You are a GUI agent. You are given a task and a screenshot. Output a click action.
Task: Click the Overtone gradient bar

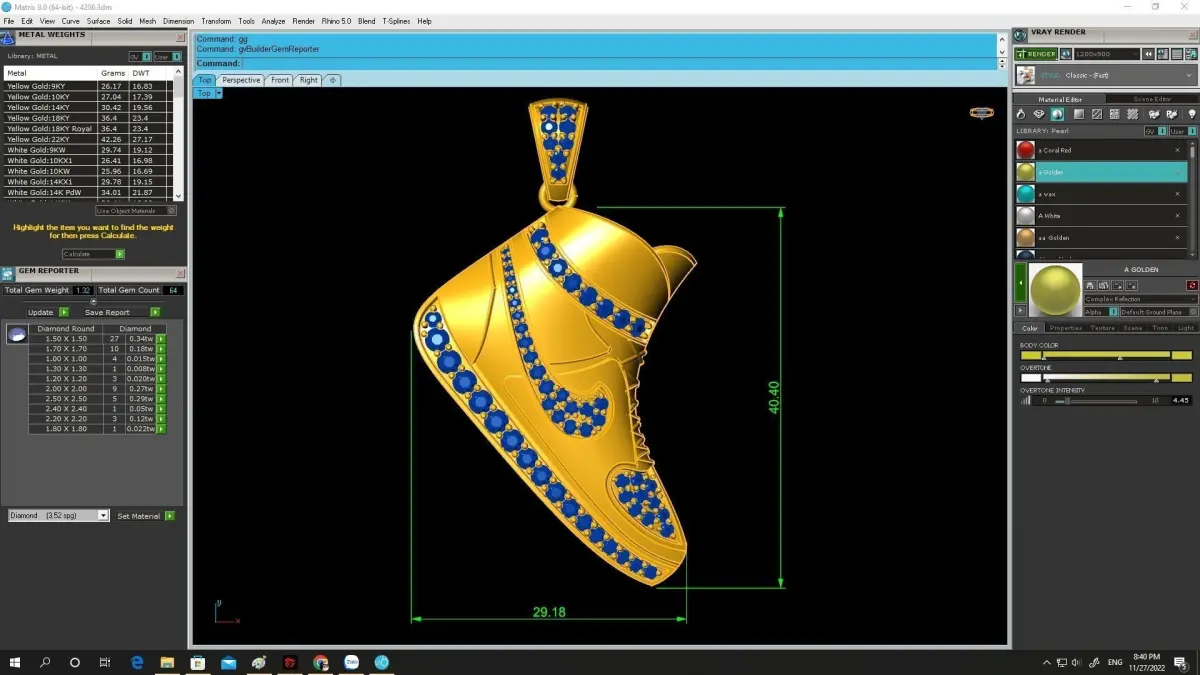pos(1106,378)
